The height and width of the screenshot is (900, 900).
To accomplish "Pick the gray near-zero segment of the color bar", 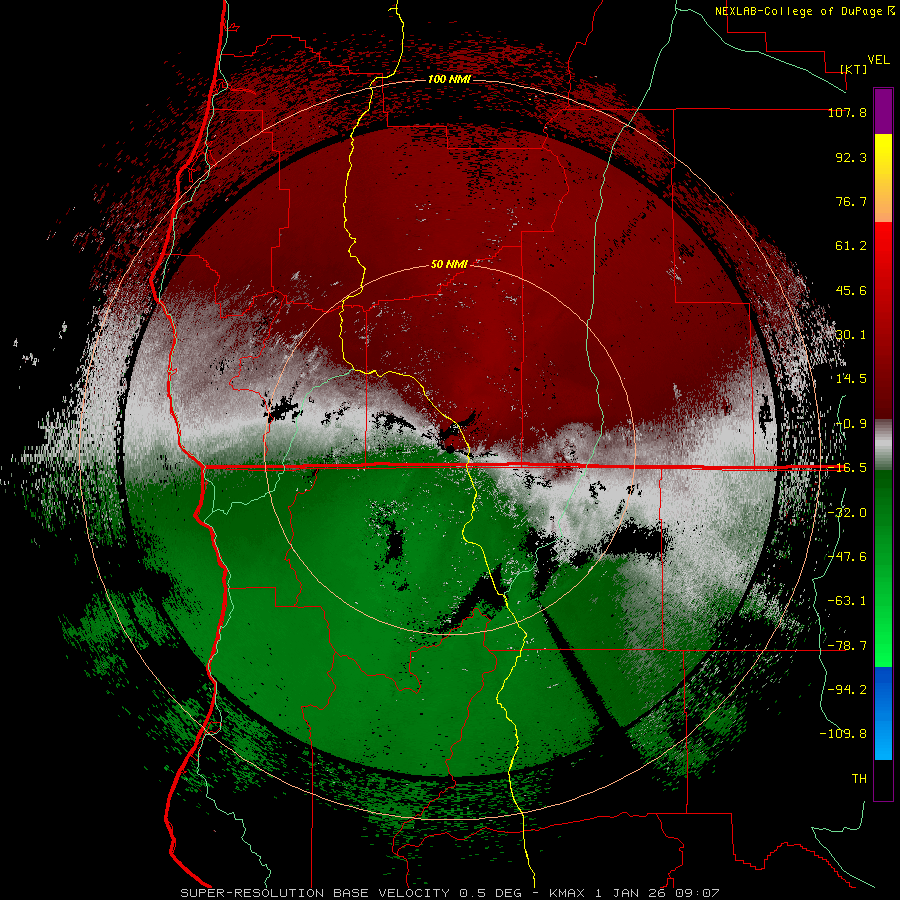I will pos(883,445).
